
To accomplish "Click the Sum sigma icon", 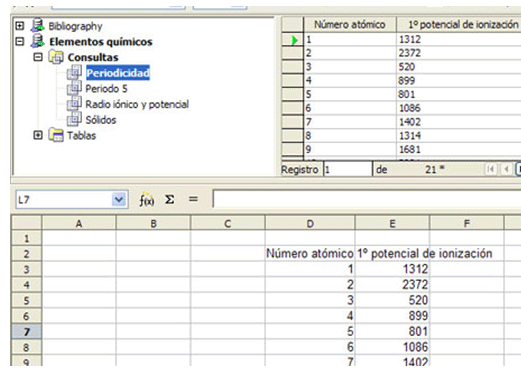I will tap(170, 200).
